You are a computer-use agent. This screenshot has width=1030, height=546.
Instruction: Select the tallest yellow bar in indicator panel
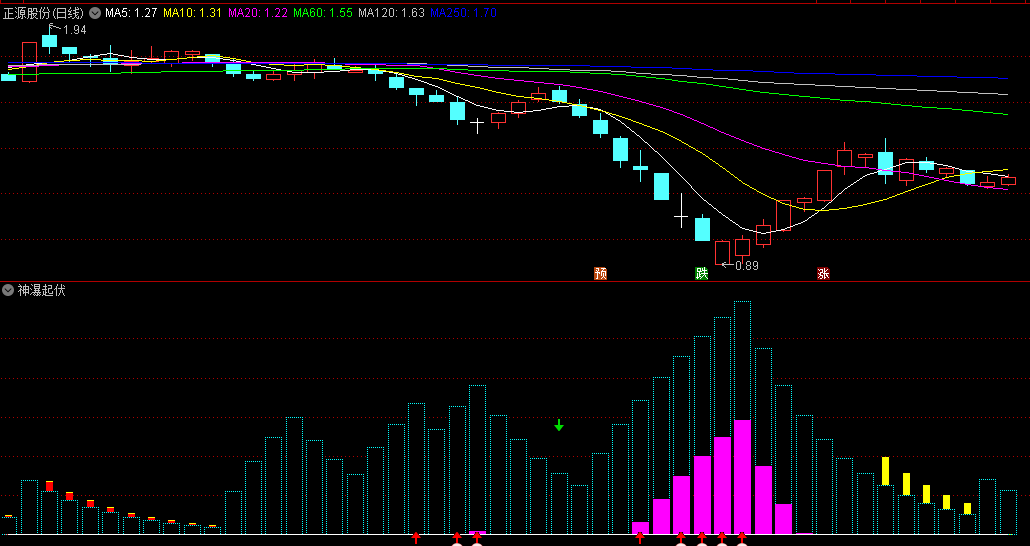click(885, 471)
